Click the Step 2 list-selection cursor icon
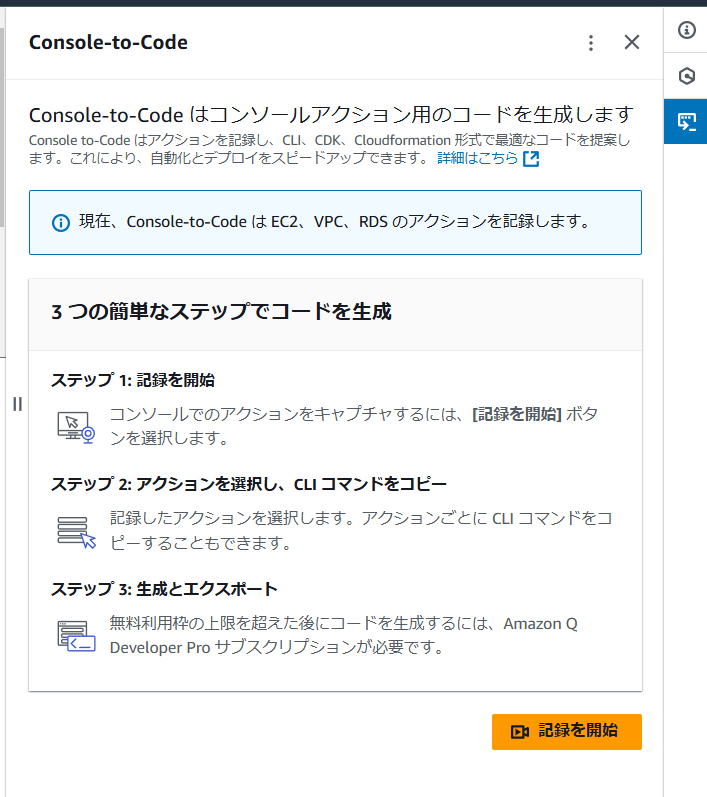 (76, 532)
